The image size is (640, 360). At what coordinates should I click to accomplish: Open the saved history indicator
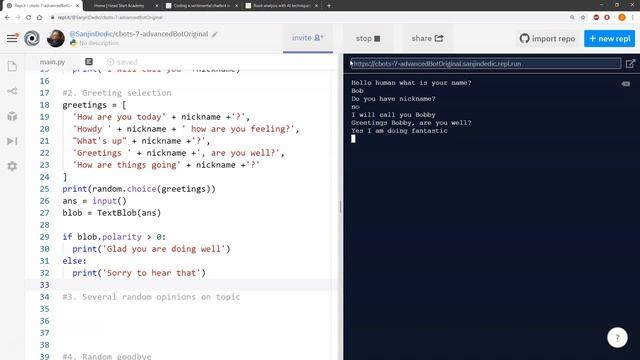point(122,62)
